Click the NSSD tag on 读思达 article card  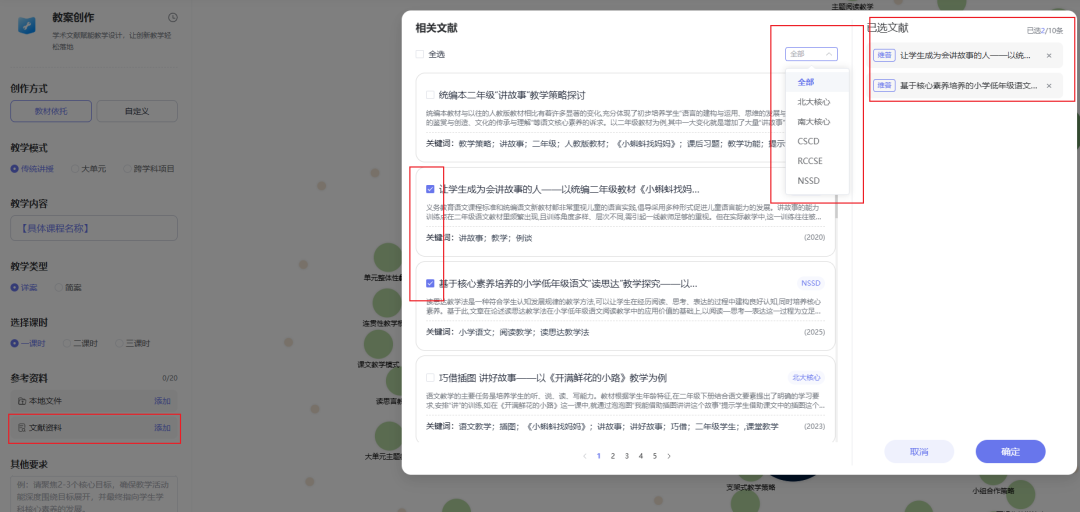[811, 283]
